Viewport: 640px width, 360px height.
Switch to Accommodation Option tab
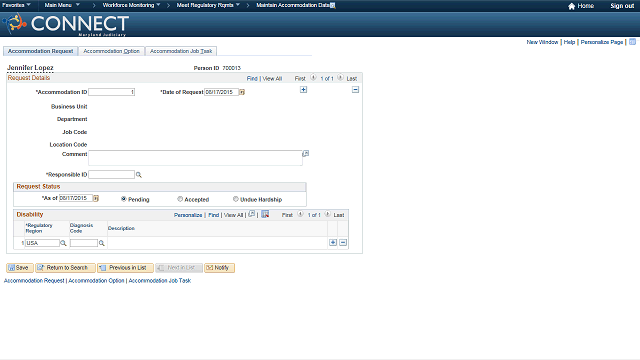pos(111,51)
